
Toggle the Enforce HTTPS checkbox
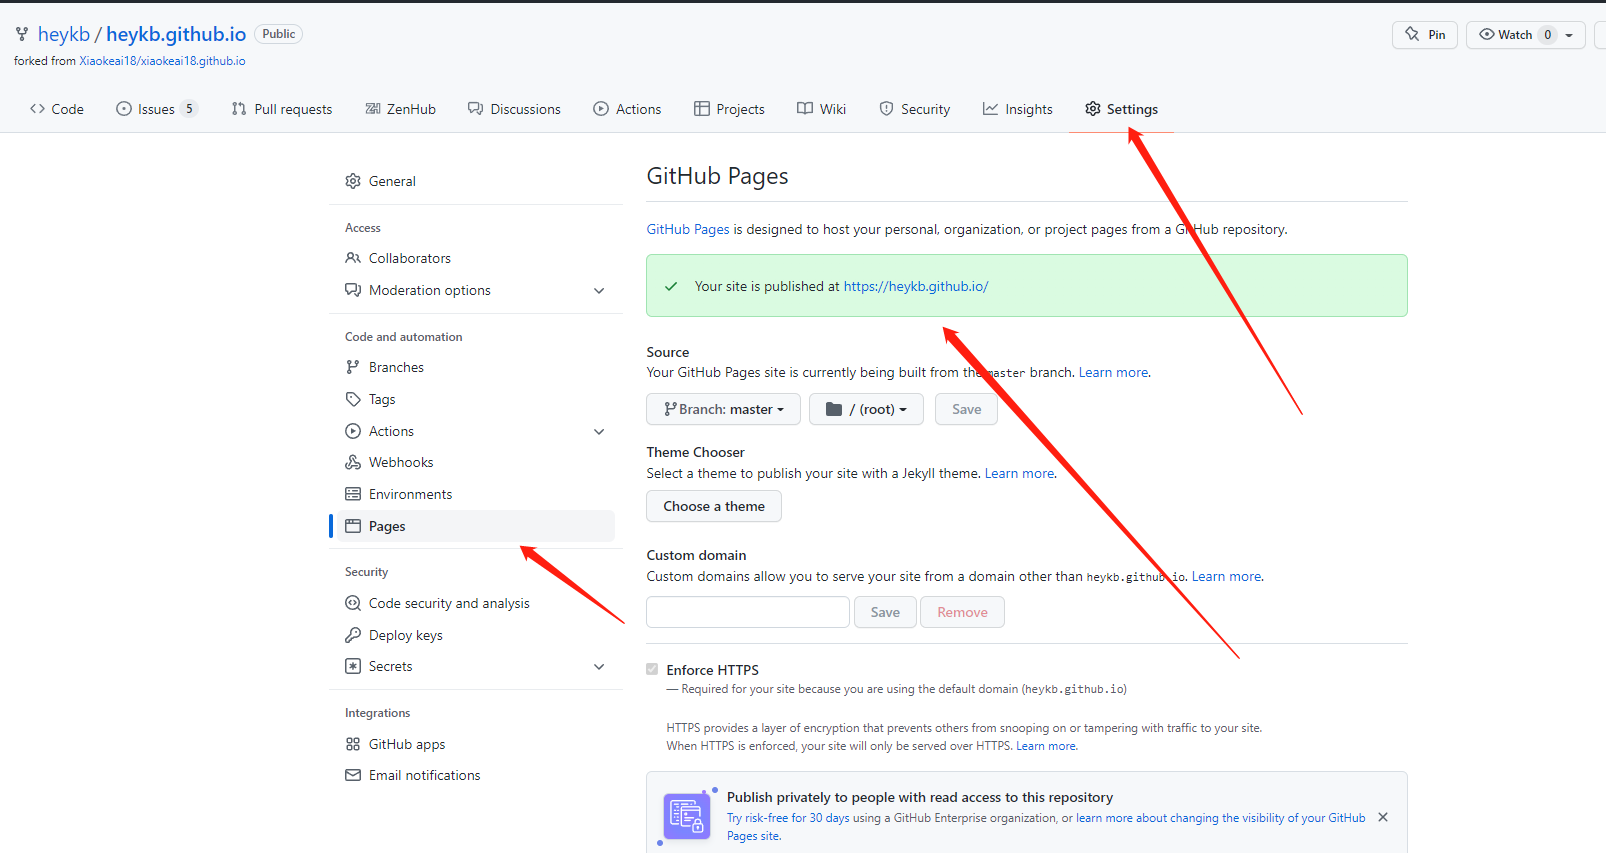652,669
